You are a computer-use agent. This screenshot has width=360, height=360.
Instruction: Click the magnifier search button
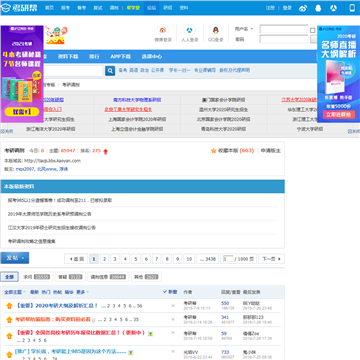110,70
